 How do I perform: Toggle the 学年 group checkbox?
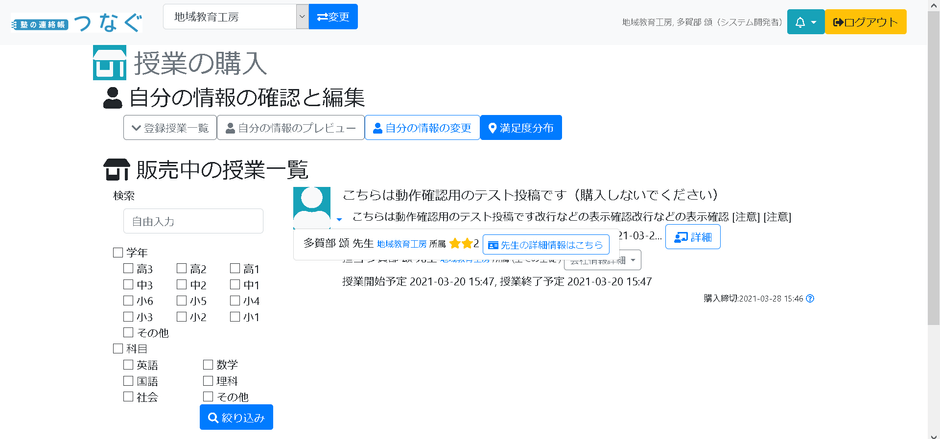(118, 253)
